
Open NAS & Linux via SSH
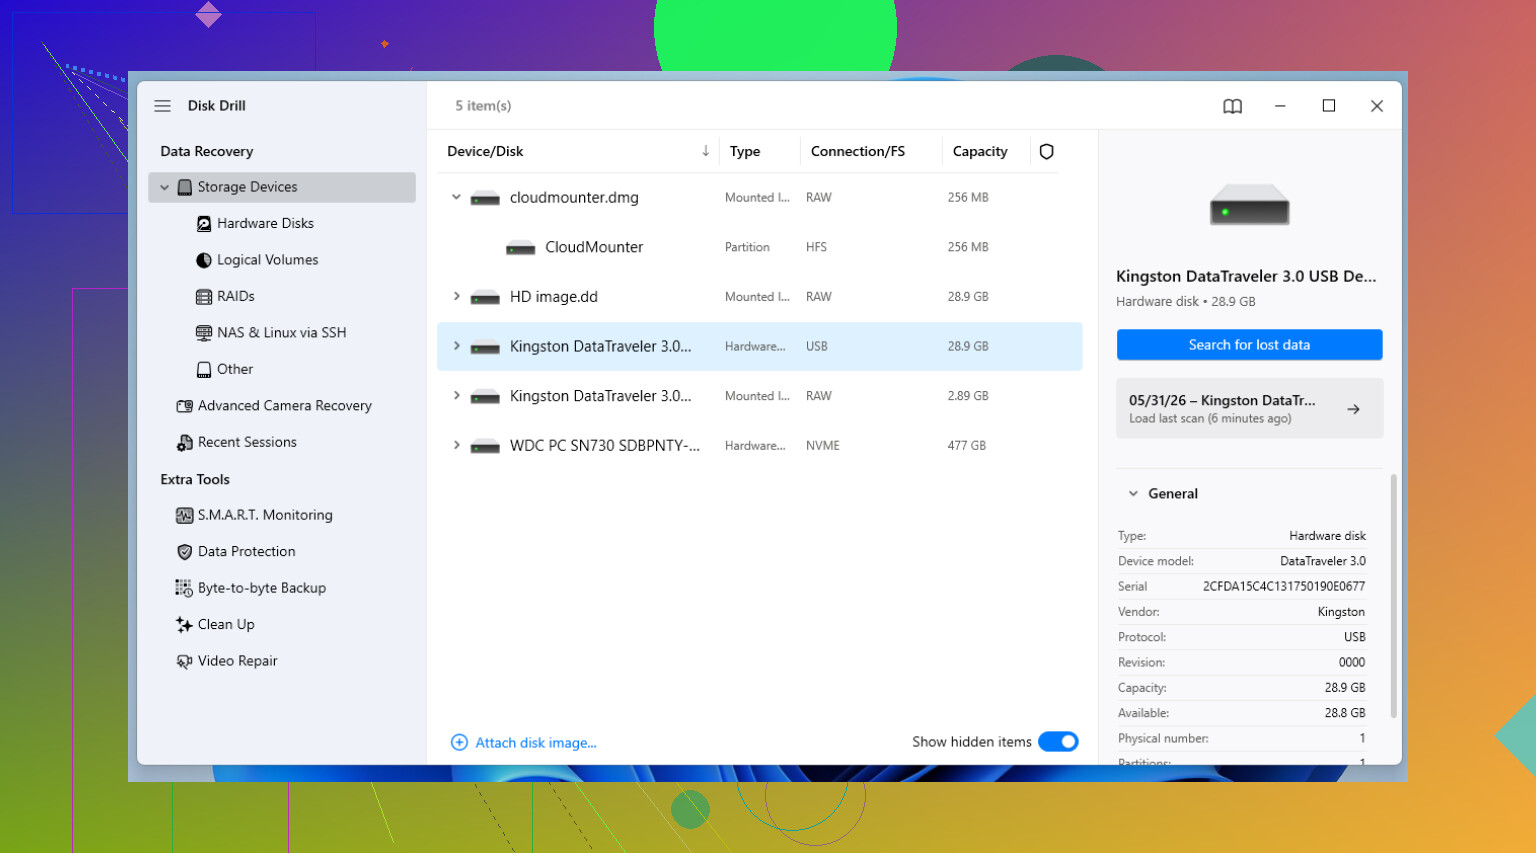[281, 333]
